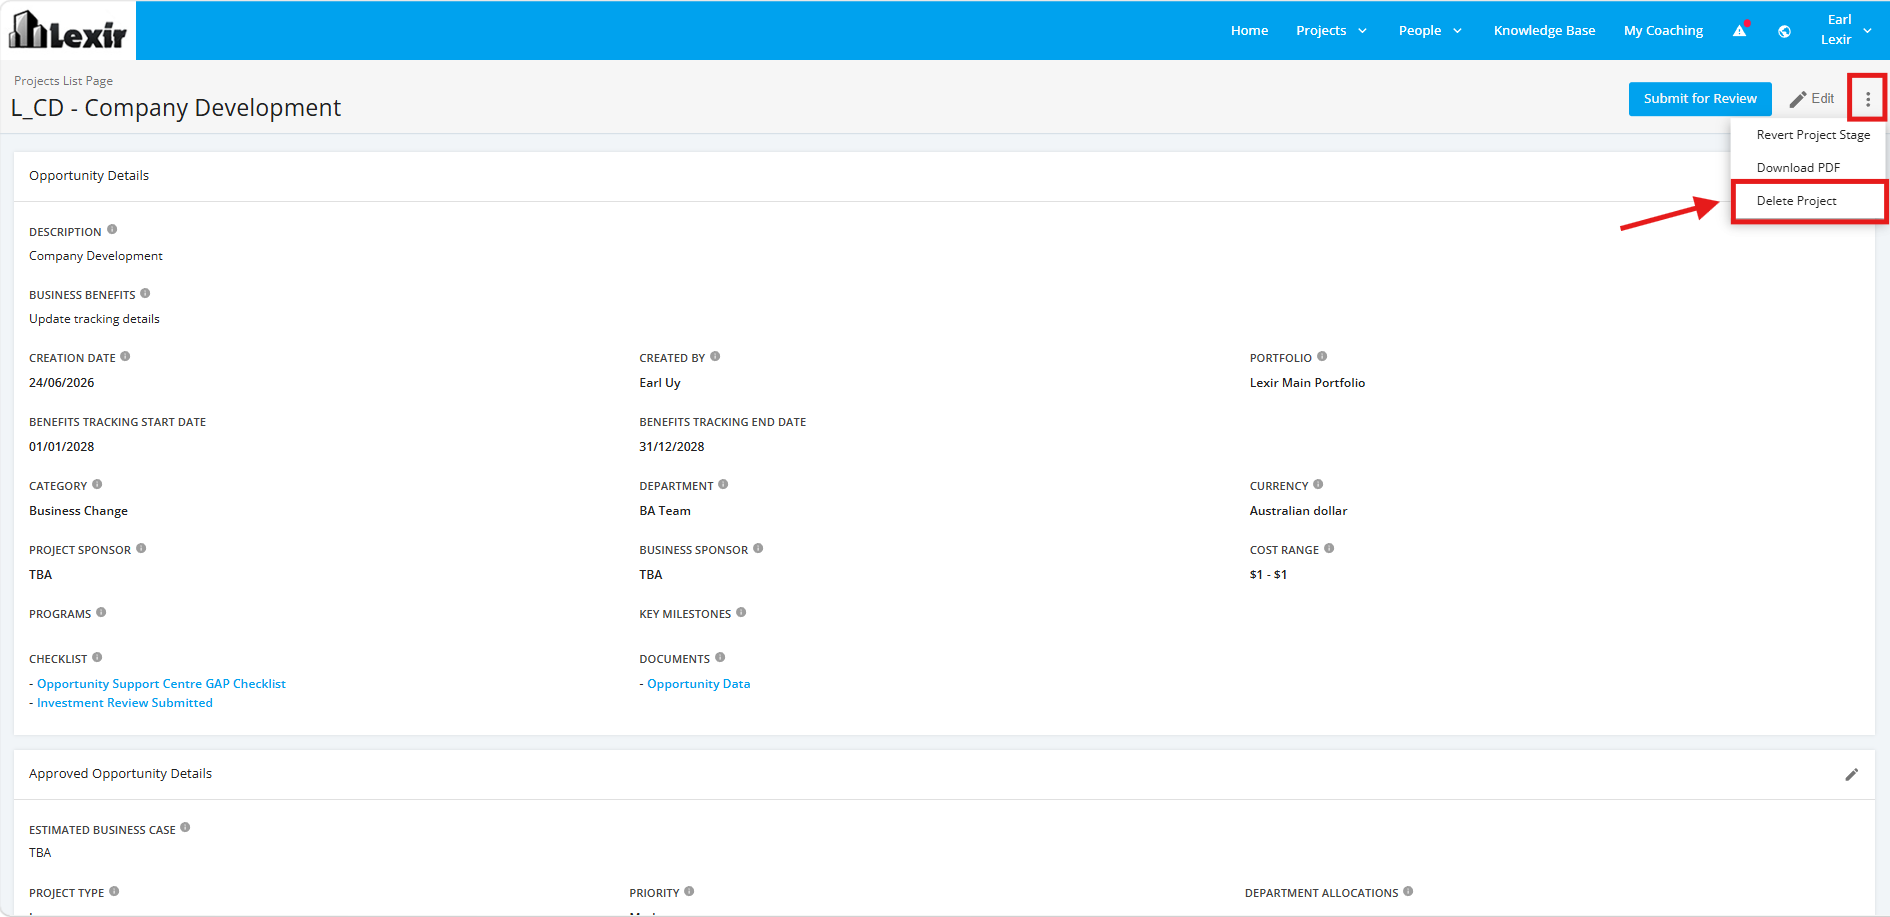
Task: Open the Earl Lexir user dropdown
Action: coord(1845,30)
